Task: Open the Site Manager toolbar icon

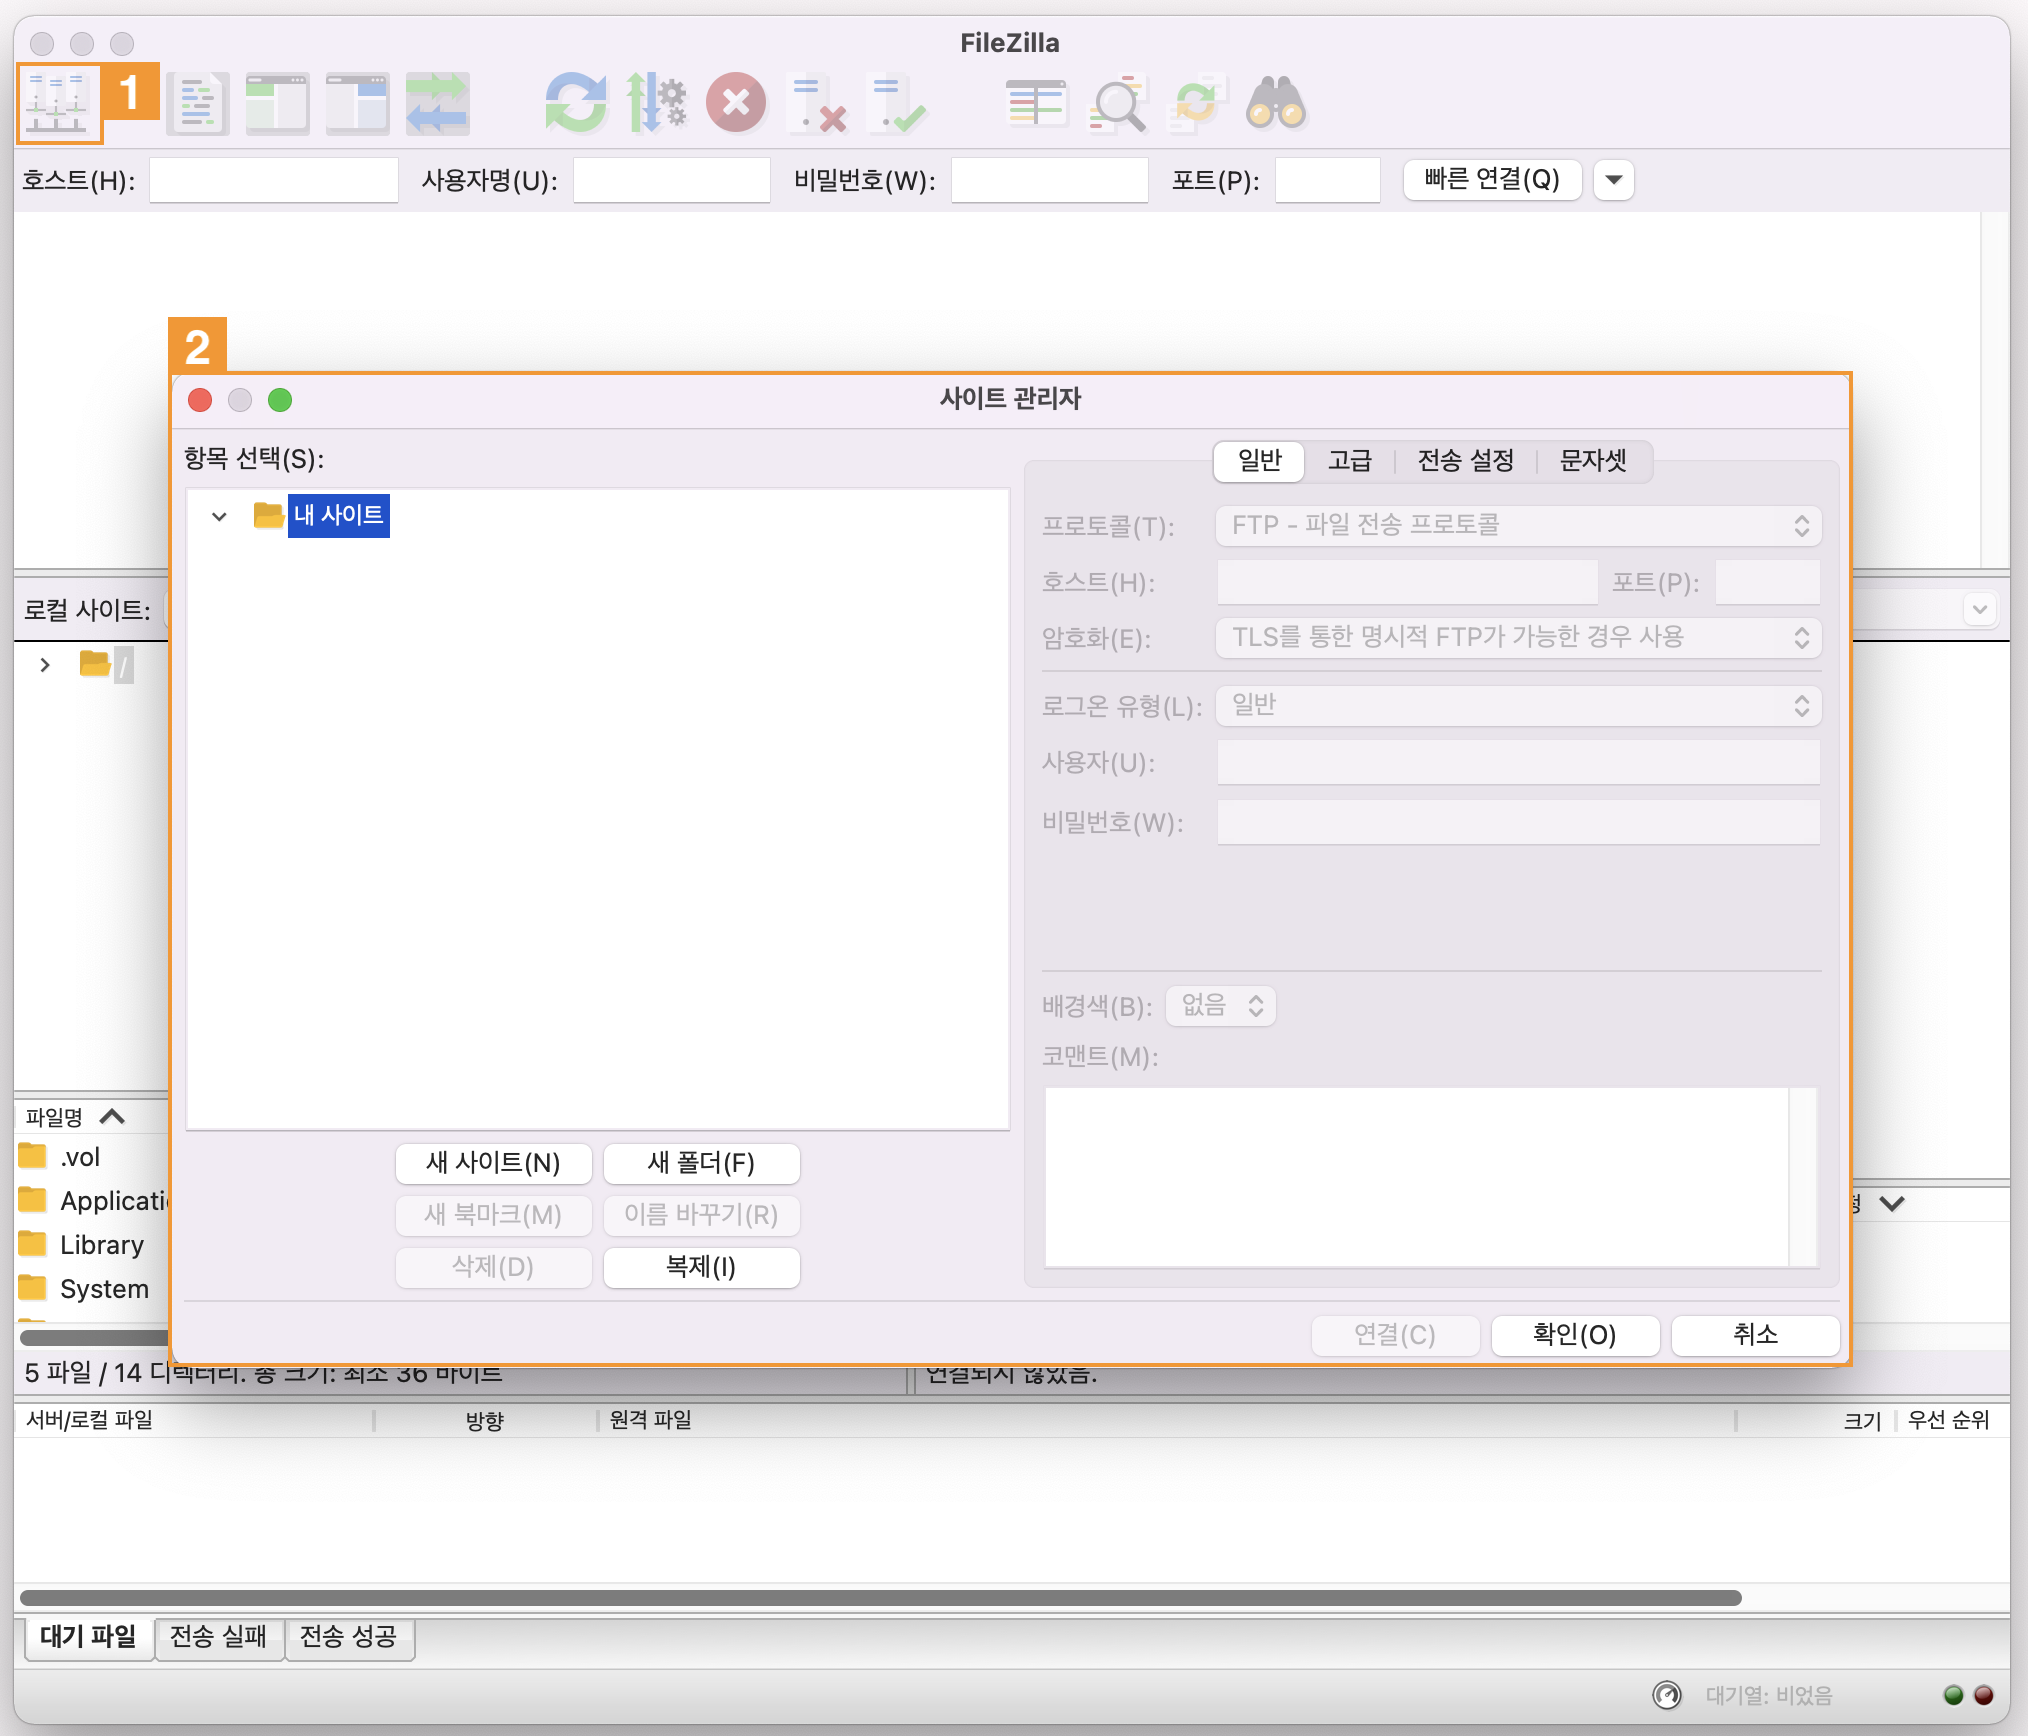Action: tap(58, 103)
